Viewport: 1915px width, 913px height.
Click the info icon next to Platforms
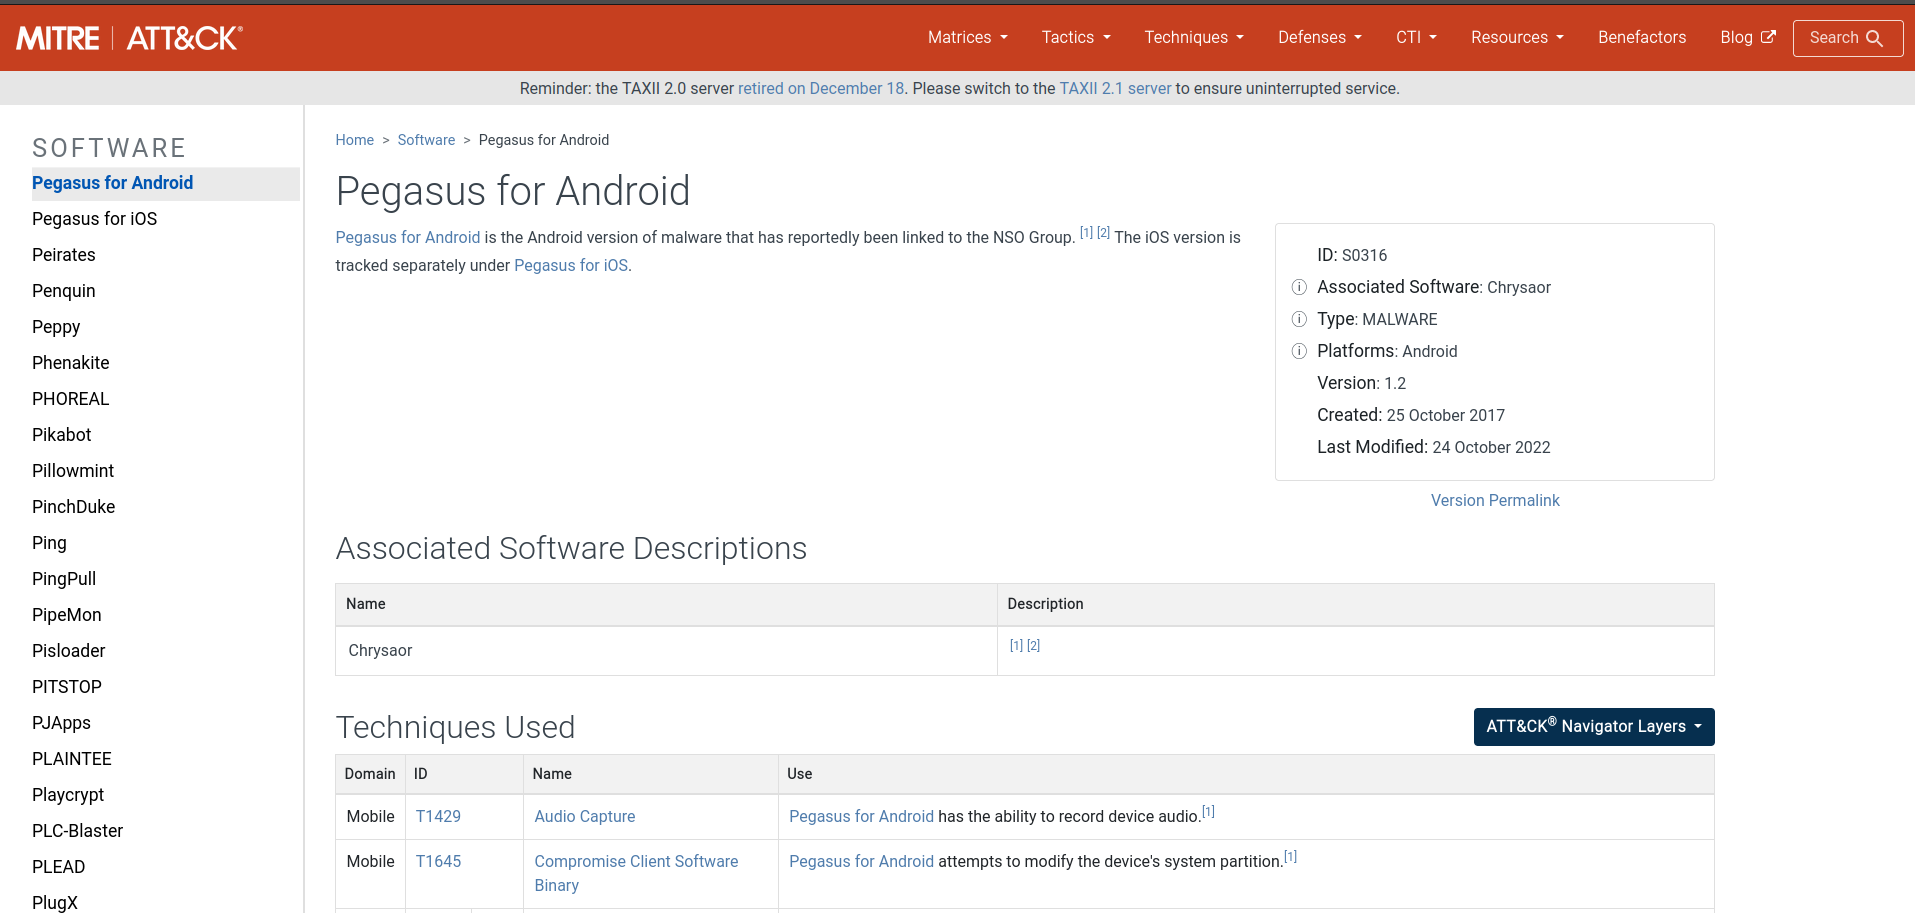click(1299, 352)
